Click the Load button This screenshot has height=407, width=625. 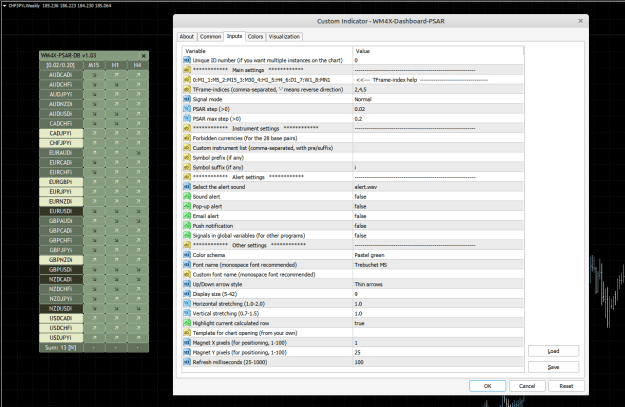553,351
